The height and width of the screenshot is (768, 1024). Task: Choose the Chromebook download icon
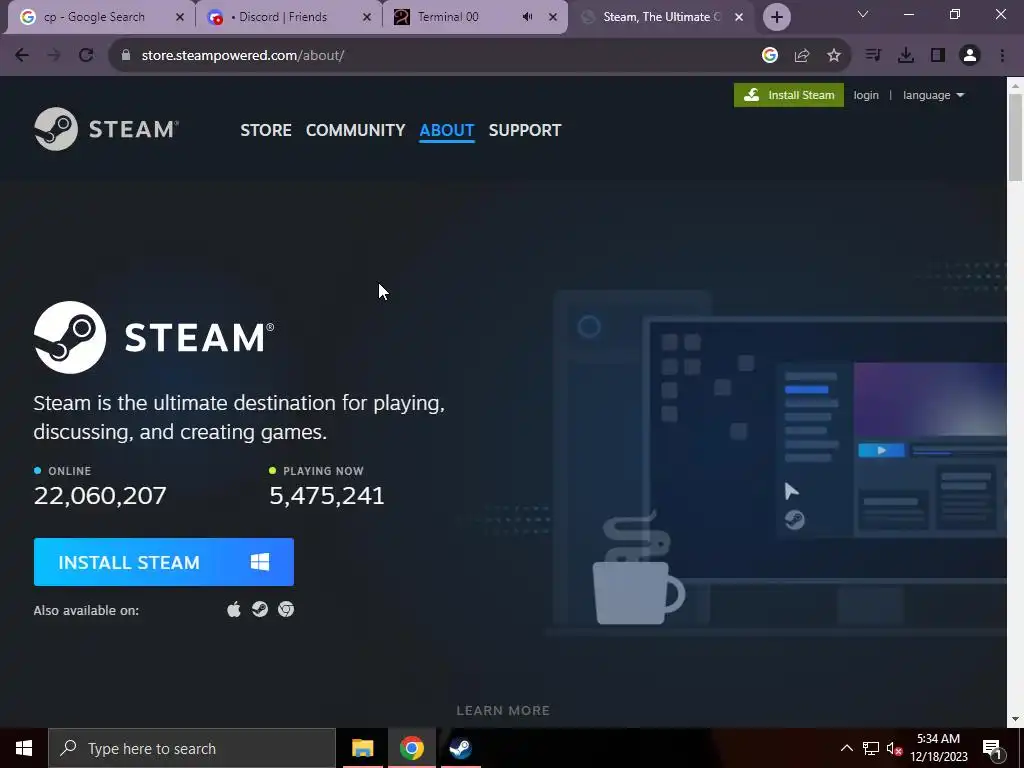point(286,609)
